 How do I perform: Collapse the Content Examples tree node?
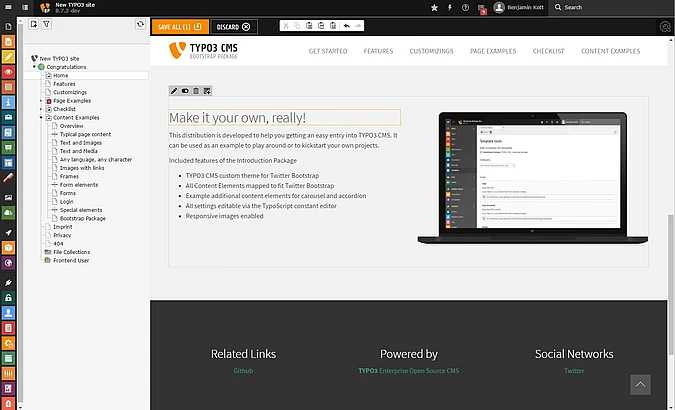pos(41,118)
